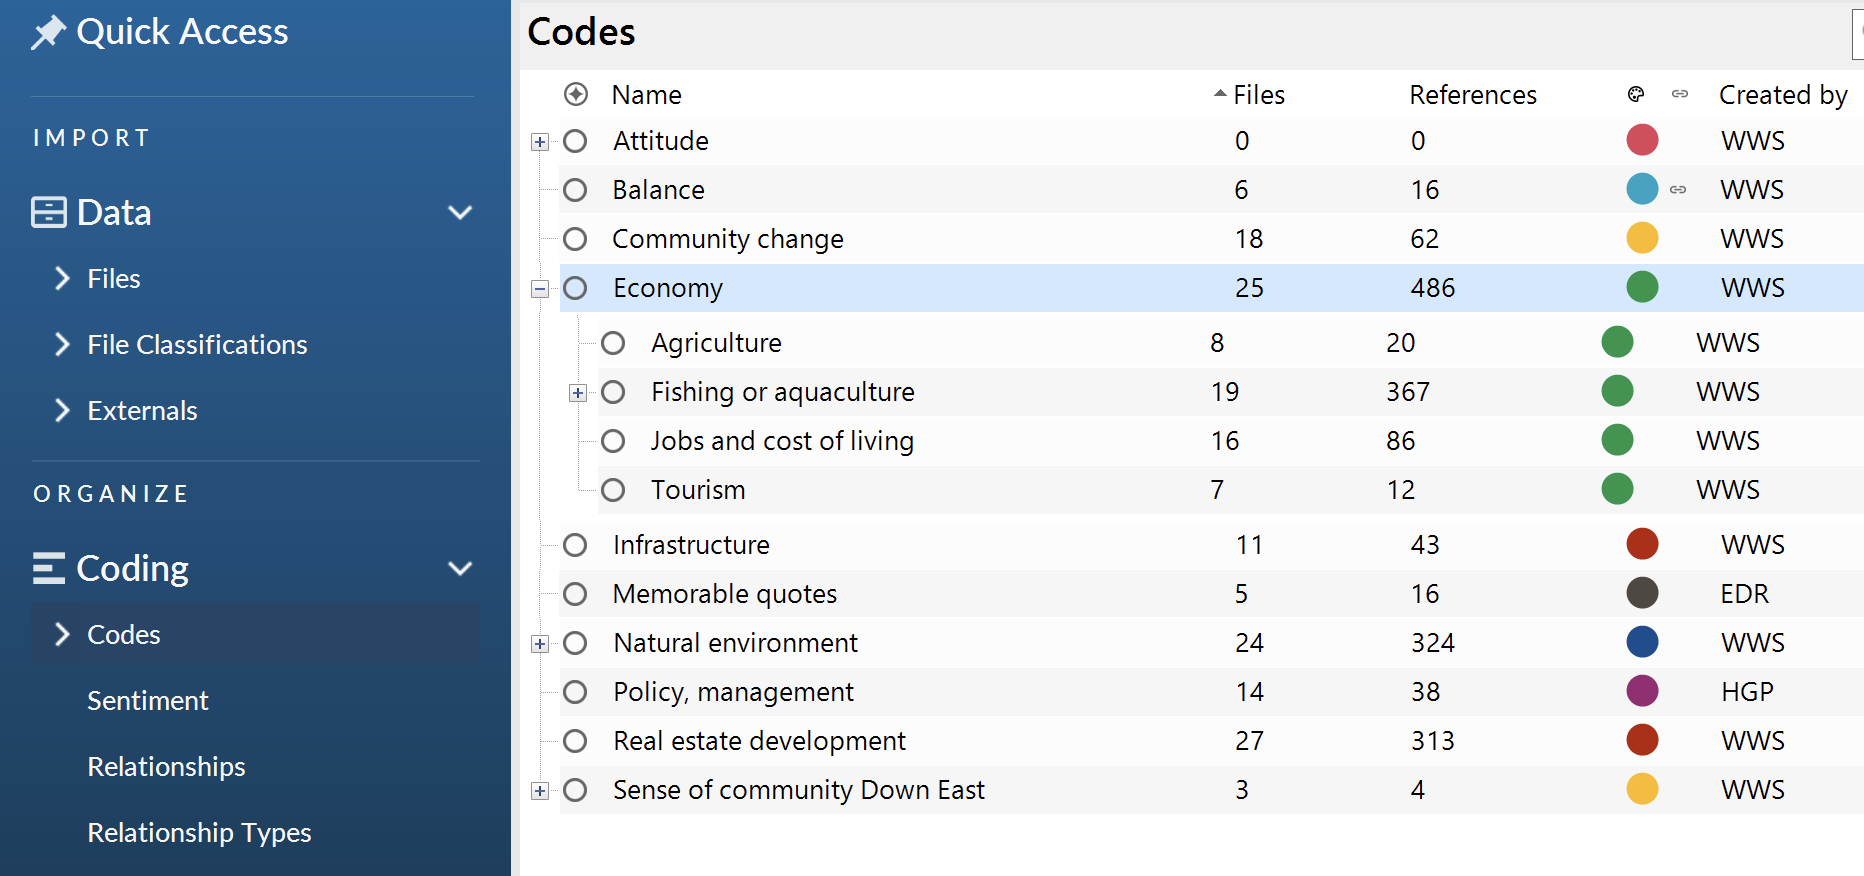Click the circle icon beside Tourism
Screen dimensions: 1864x876
(613, 490)
